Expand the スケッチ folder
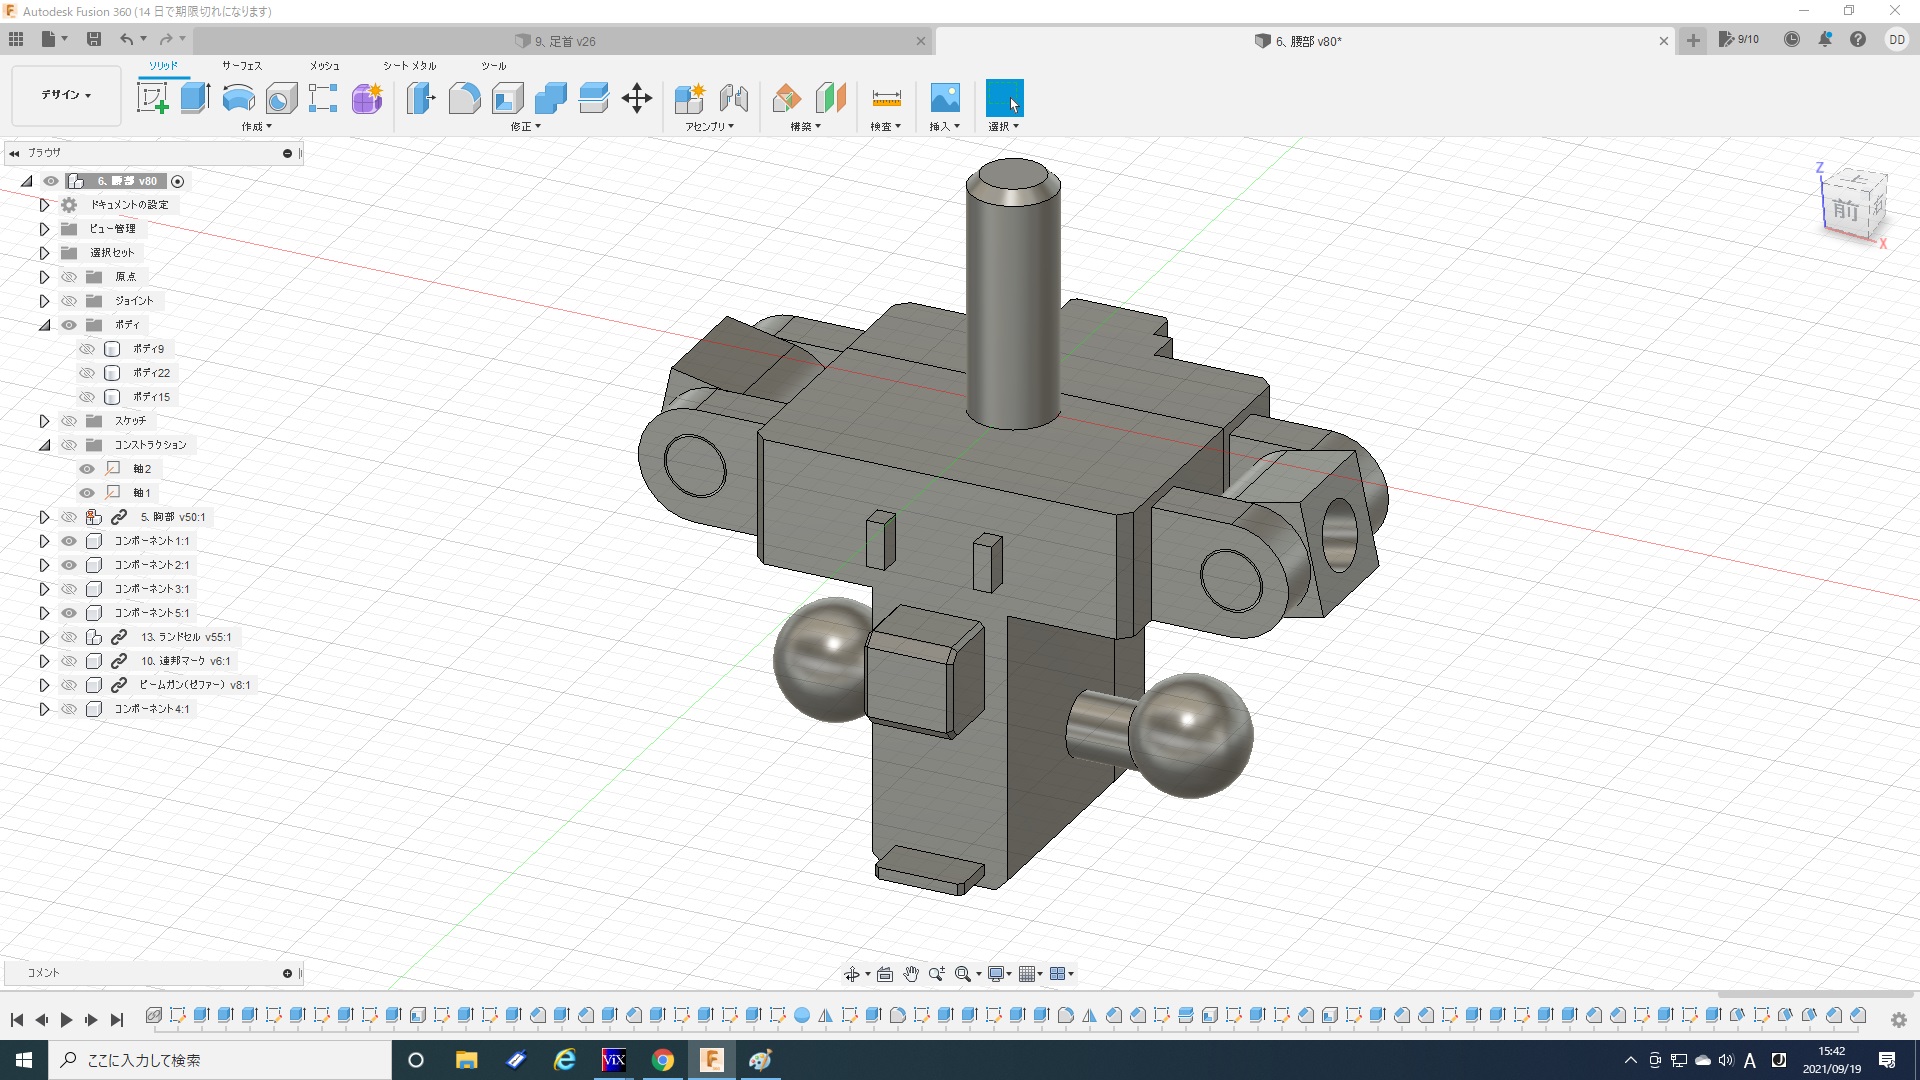The height and width of the screenshot is (1080, 1920). coord(44,421)
